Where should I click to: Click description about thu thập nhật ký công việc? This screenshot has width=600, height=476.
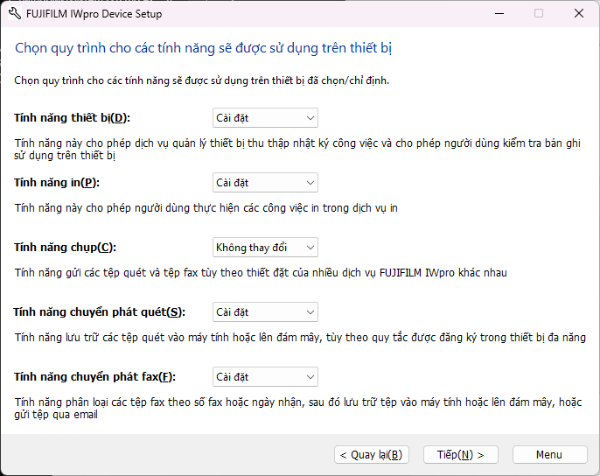(297, 149)
